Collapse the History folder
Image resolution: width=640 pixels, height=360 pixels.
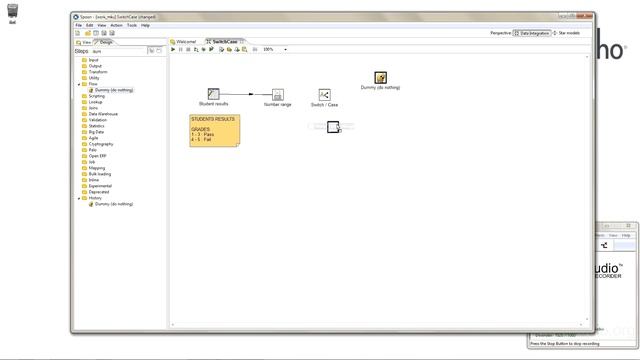pos(79,198)
